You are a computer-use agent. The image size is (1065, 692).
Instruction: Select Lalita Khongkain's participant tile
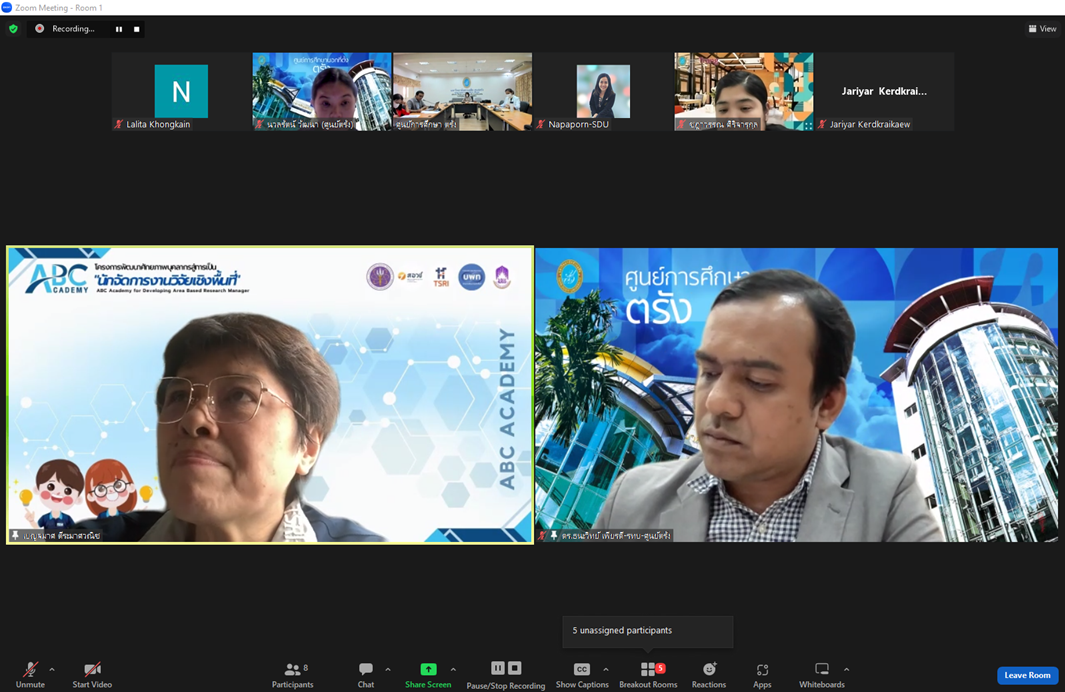[181, 92]
